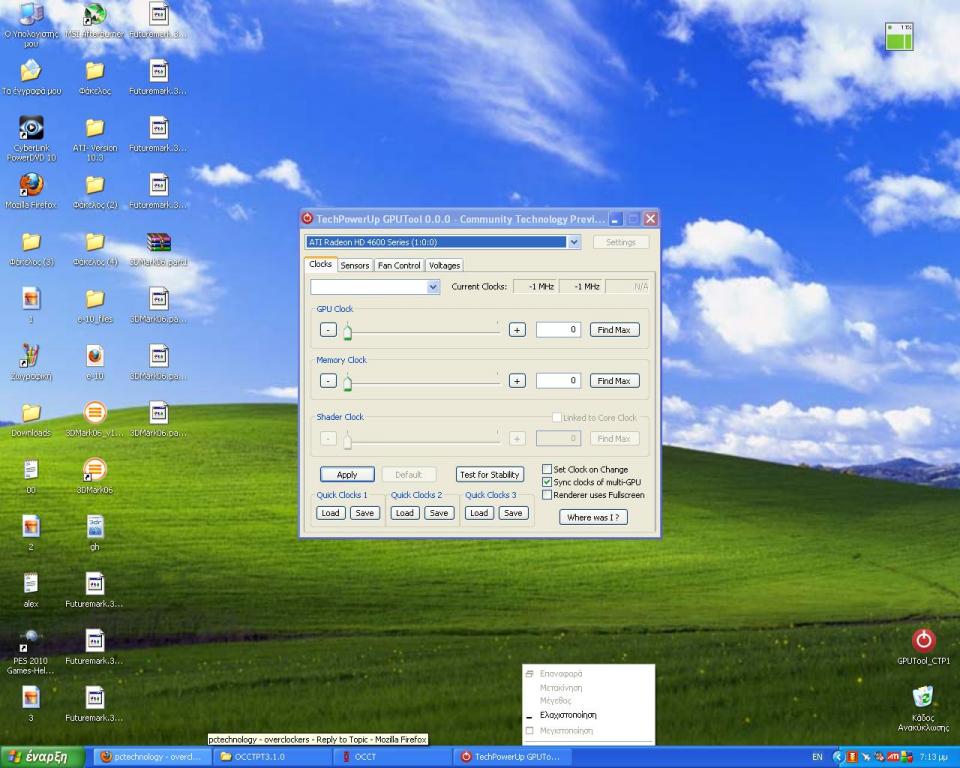This screenshot has height=768, width=960.
Task: Enable Renderer uses Fullscreen checkbox
Action: coord(547,495)
